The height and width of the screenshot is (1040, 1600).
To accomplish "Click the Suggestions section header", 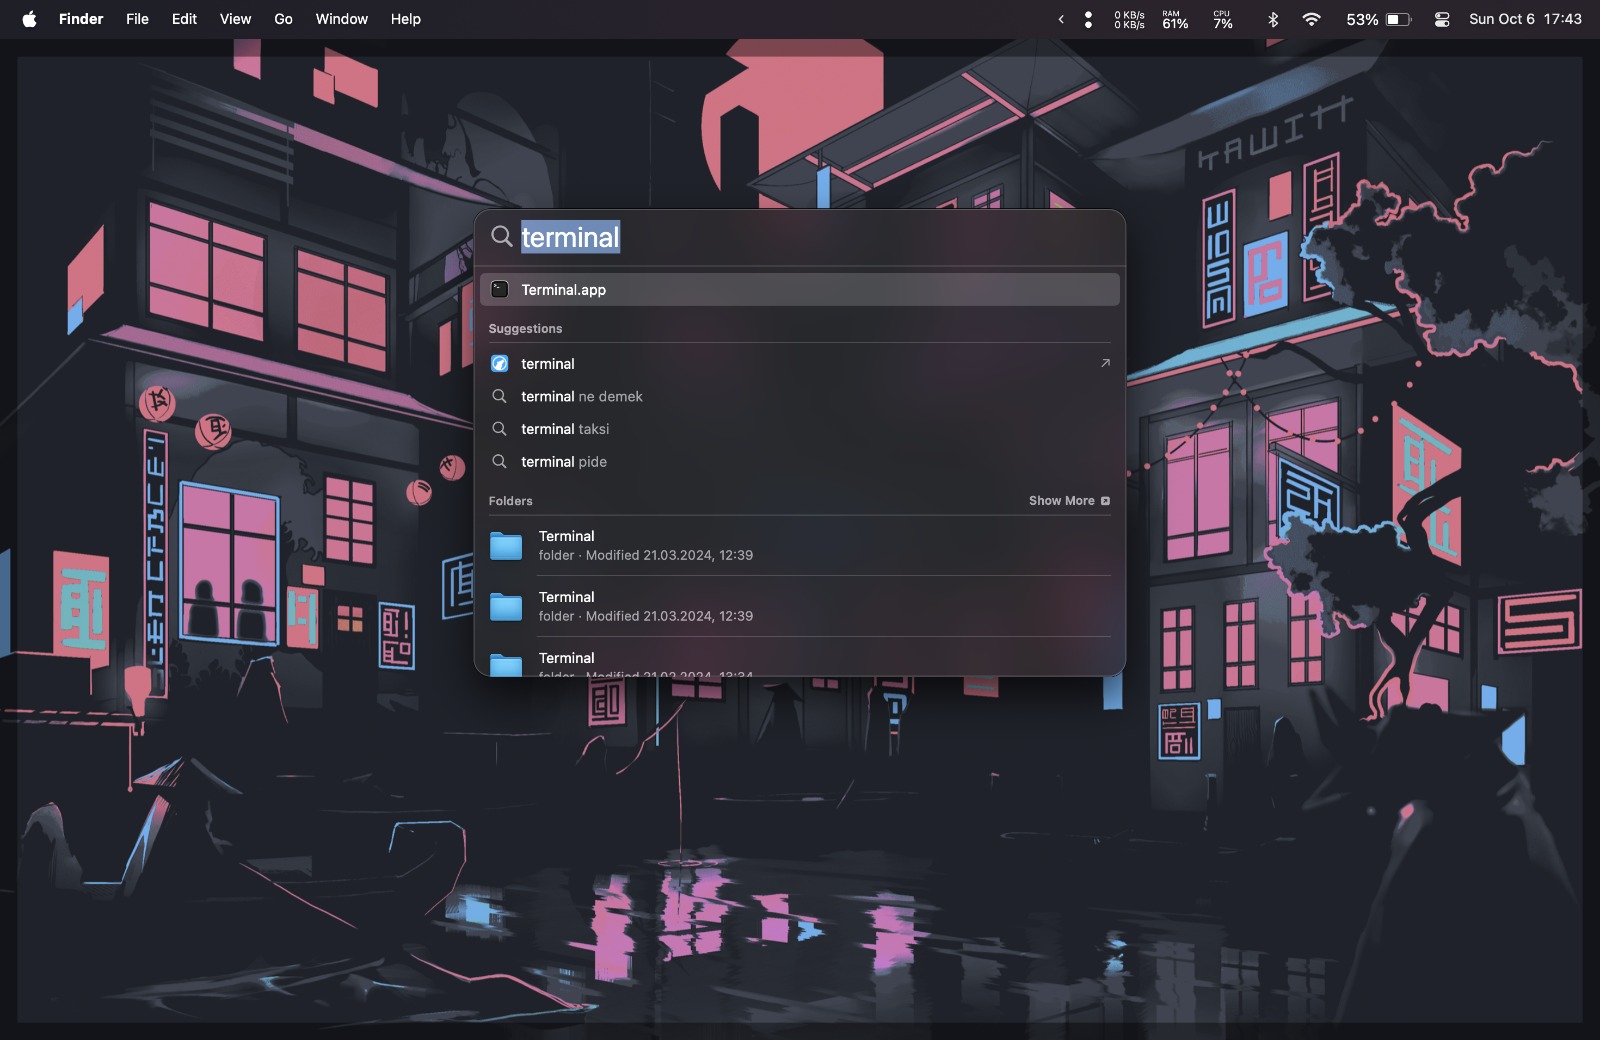I will pos(525,329).
